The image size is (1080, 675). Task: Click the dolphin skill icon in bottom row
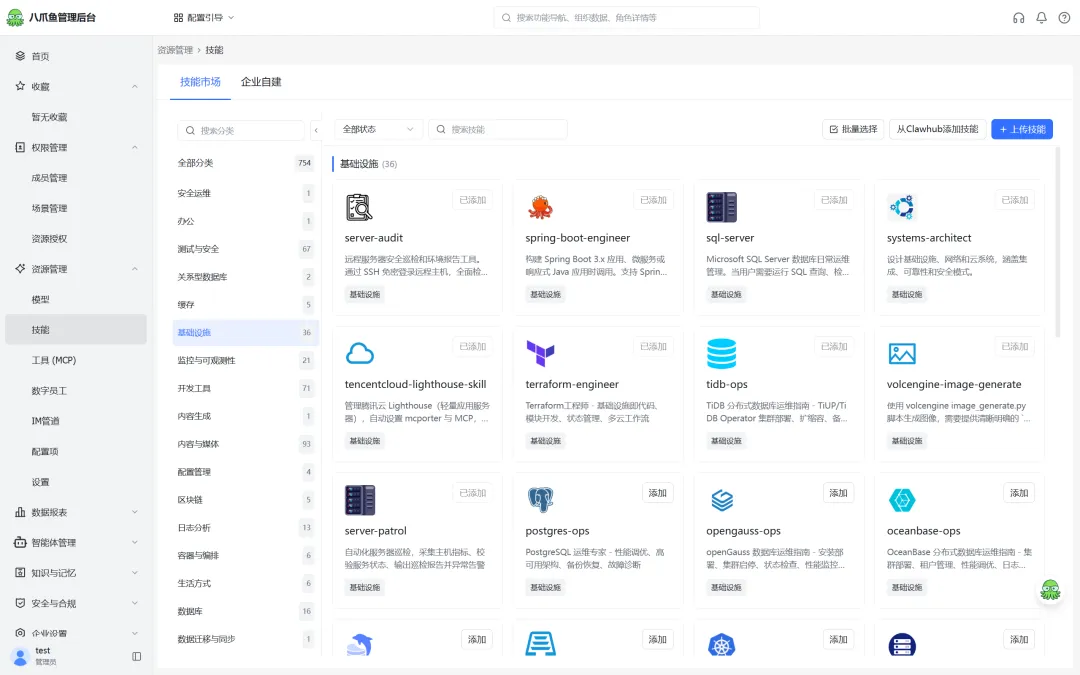point(360,644)
